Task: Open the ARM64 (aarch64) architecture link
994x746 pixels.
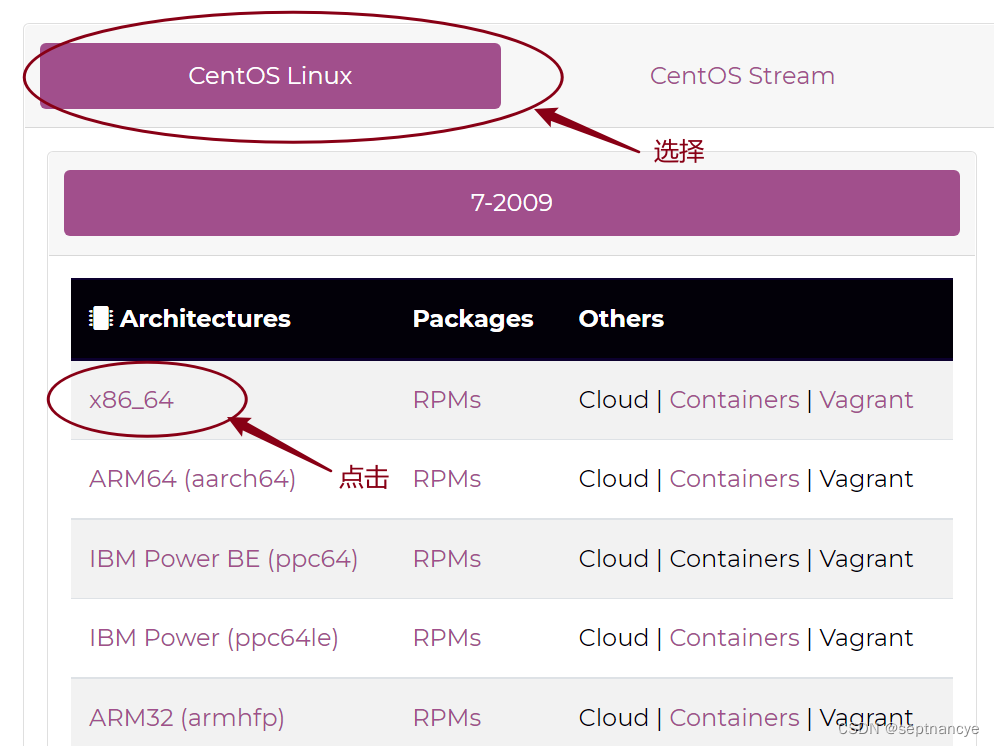Action: [x=190, y=479]
